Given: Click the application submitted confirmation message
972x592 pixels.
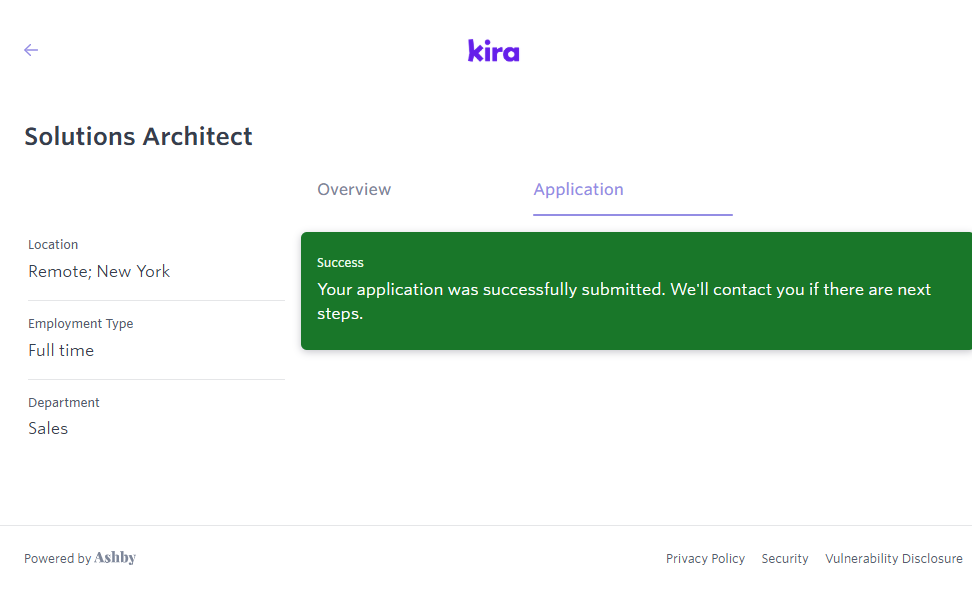Looking at the screenshot, I should 623,301.
